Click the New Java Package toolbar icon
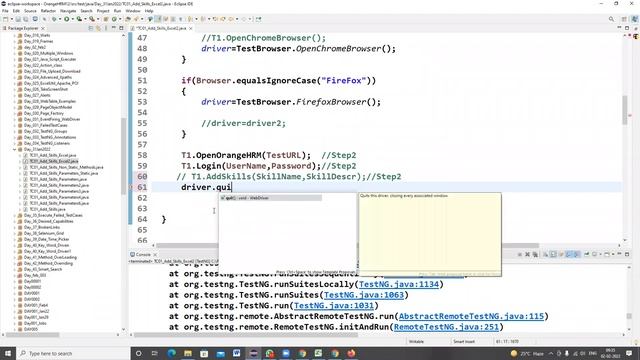 pyautogui.click(x=105, y=19)
